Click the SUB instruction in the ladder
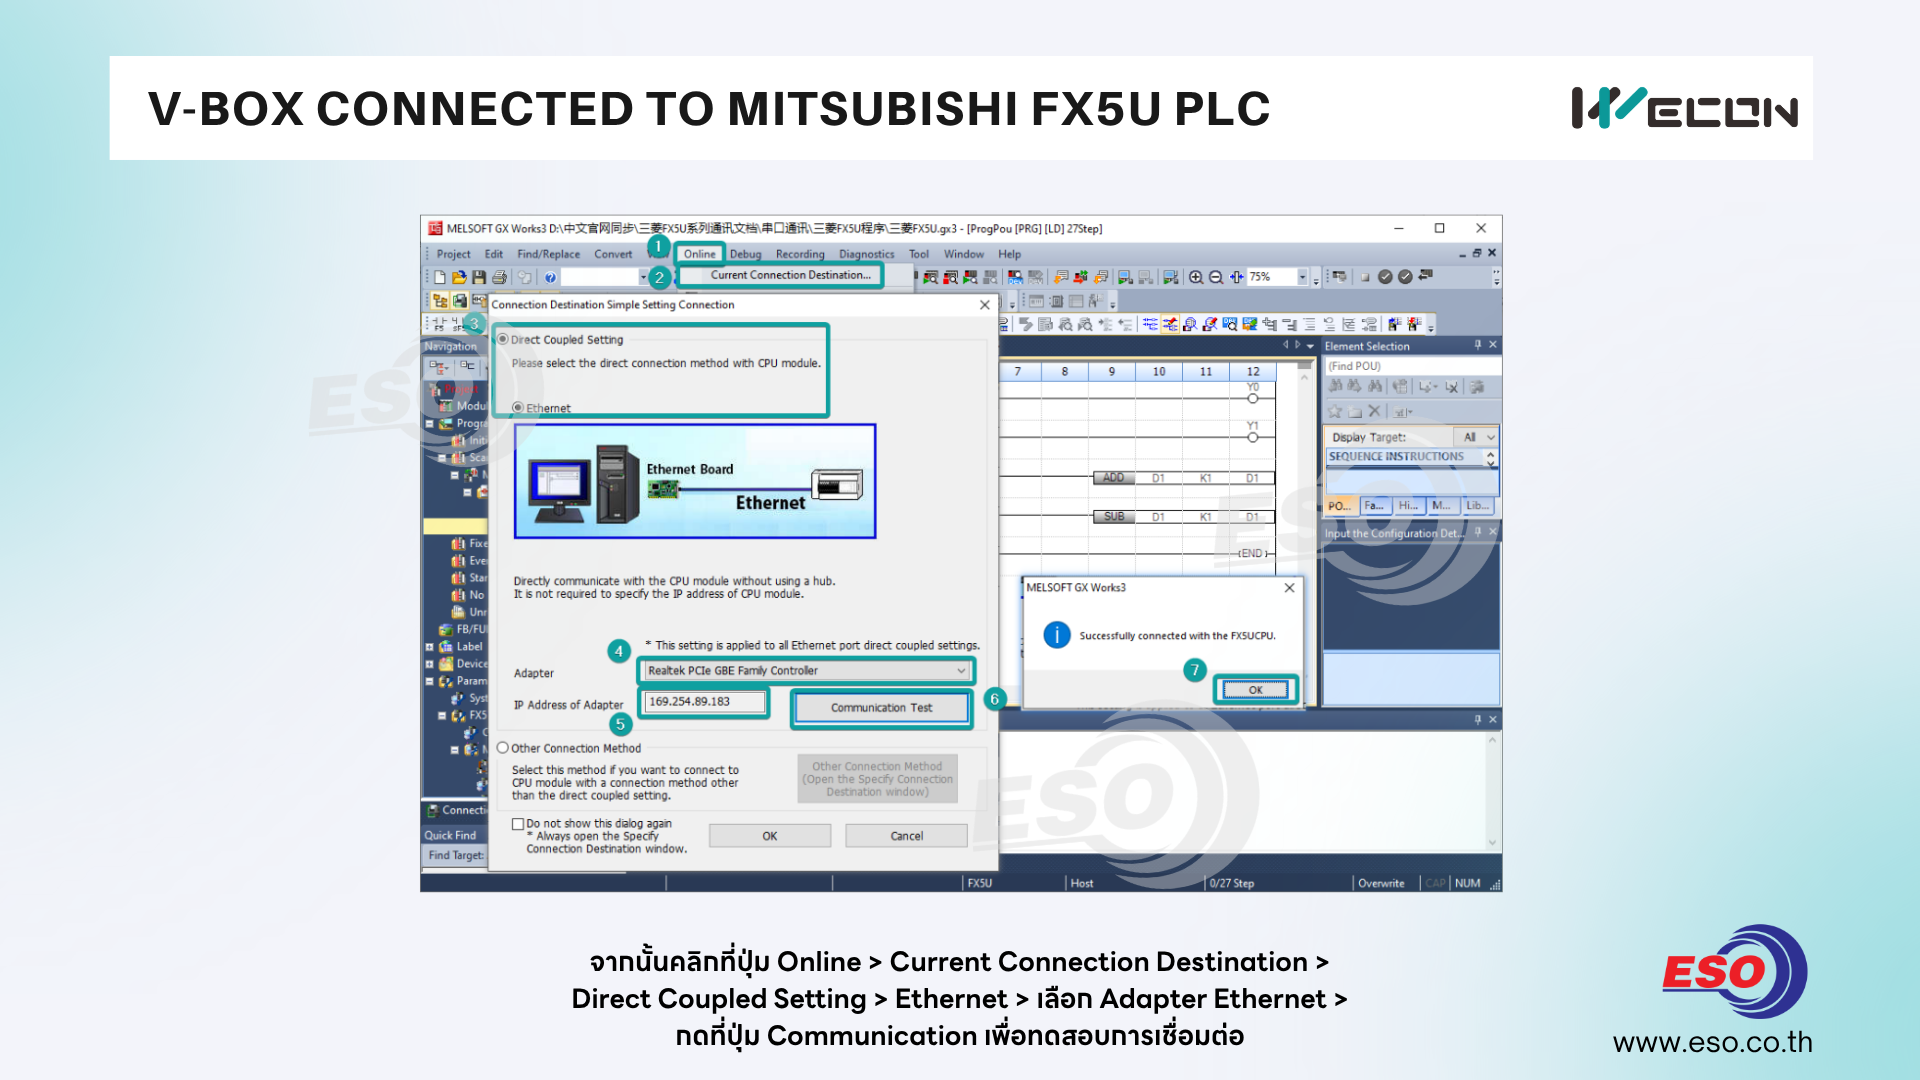Image resolution: width=1920 pixels, height=1080 pixels. (x=1114, y=517)
